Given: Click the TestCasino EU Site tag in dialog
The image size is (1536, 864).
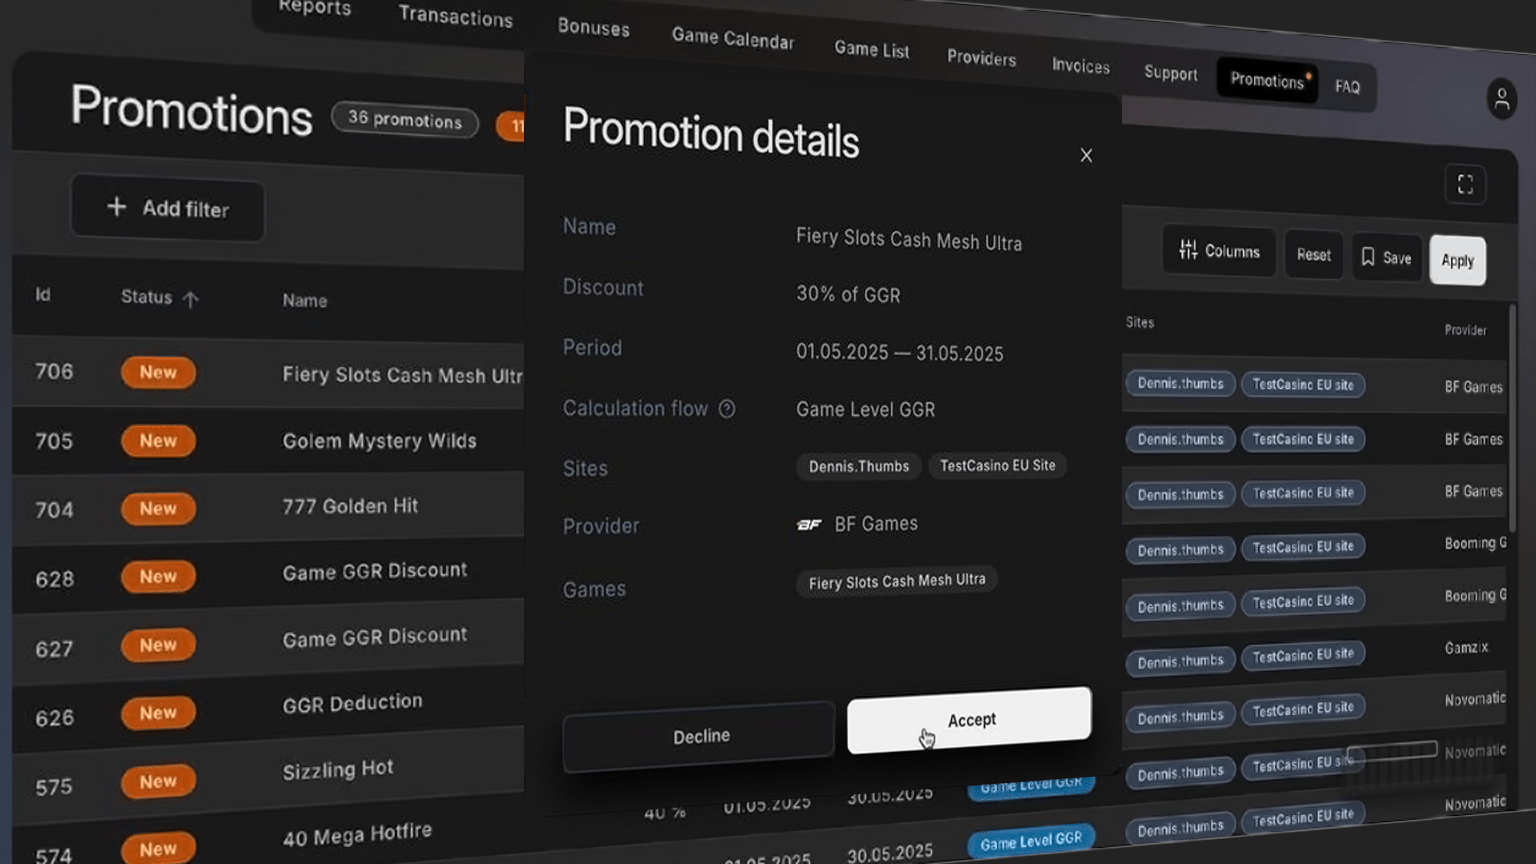Looking at the screenshot, I should 997,466.
